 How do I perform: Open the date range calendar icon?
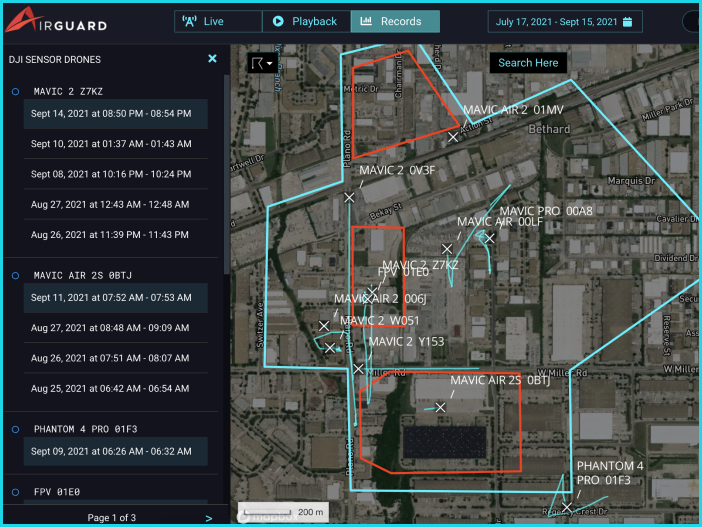[x=628, y=22]
